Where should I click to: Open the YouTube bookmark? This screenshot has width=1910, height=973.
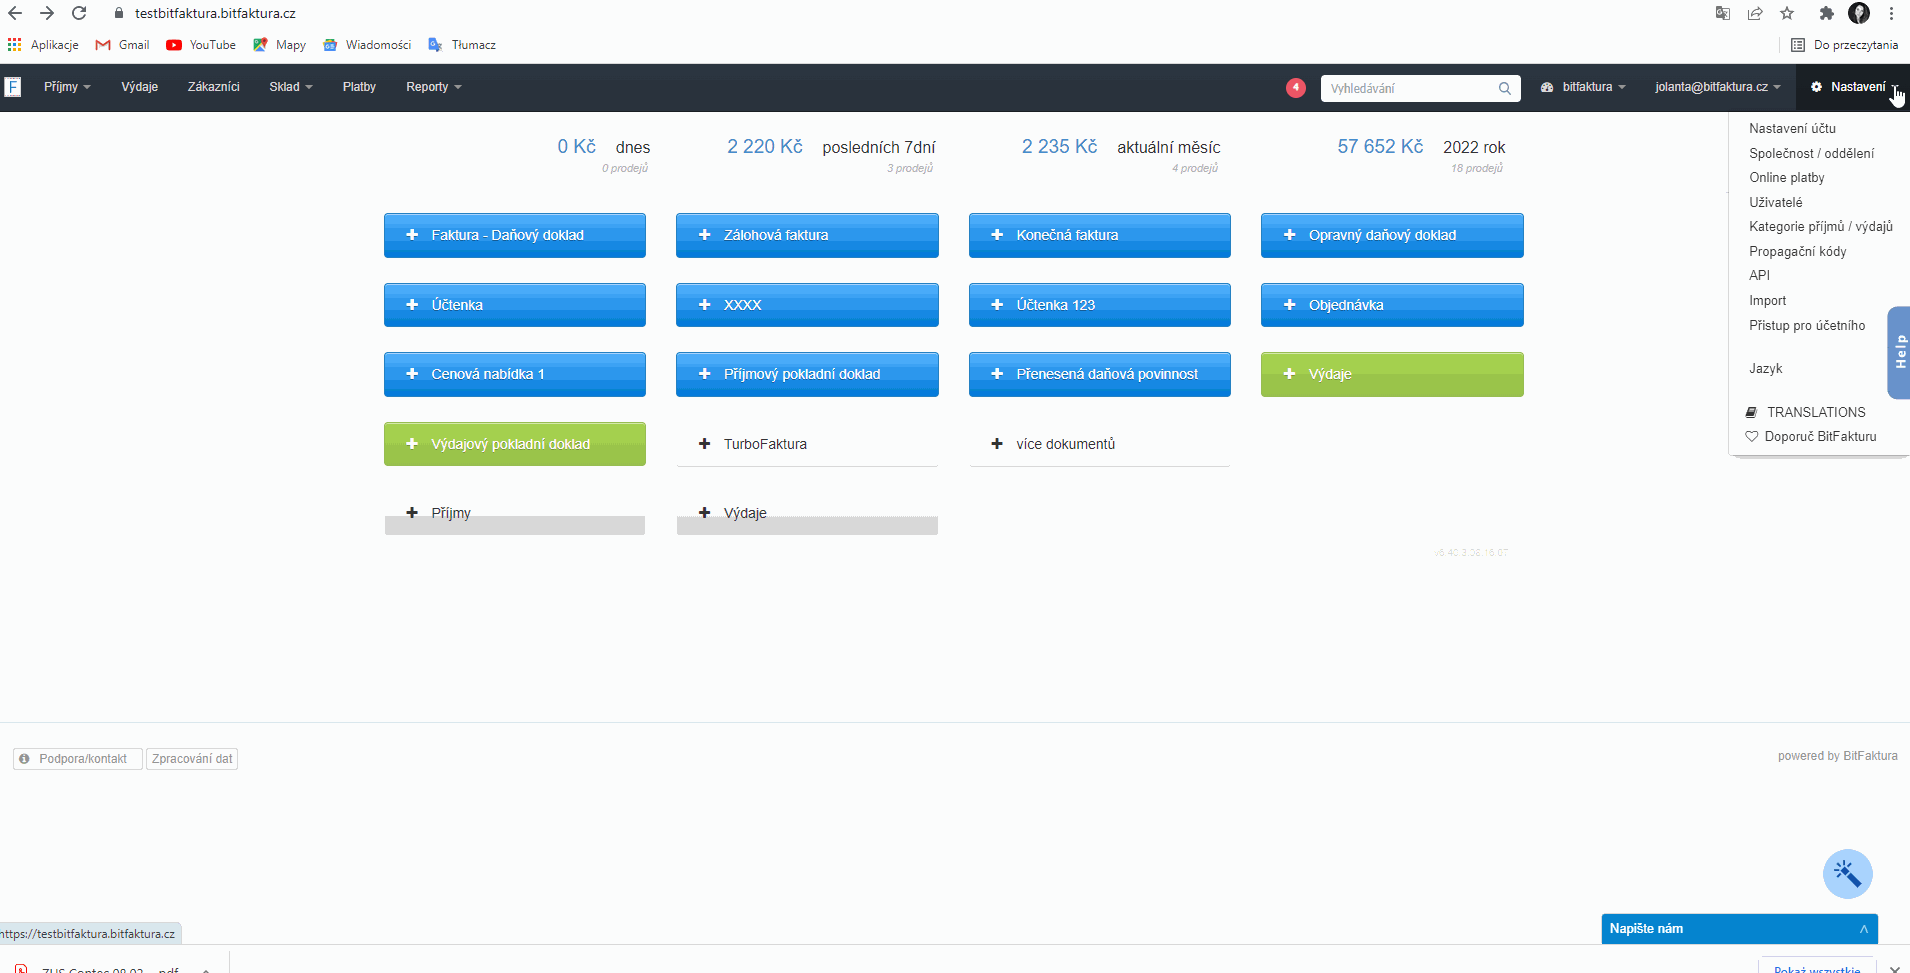tap(201, 45)
